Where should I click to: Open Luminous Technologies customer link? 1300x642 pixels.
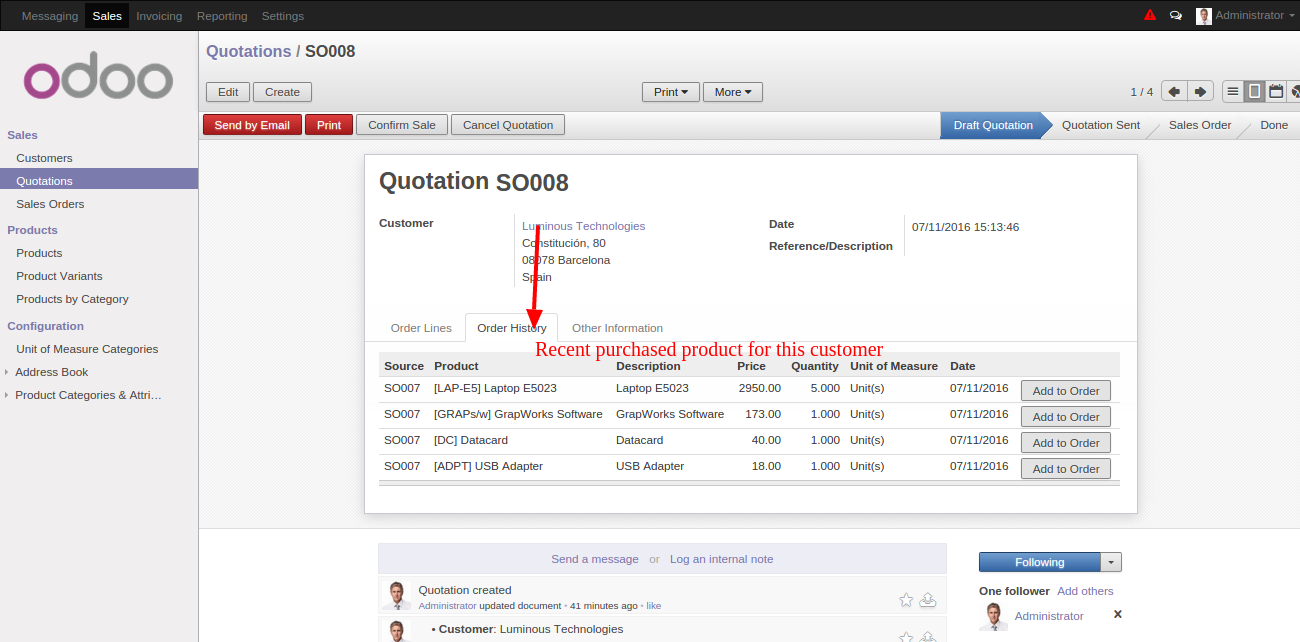pos(583,226)
